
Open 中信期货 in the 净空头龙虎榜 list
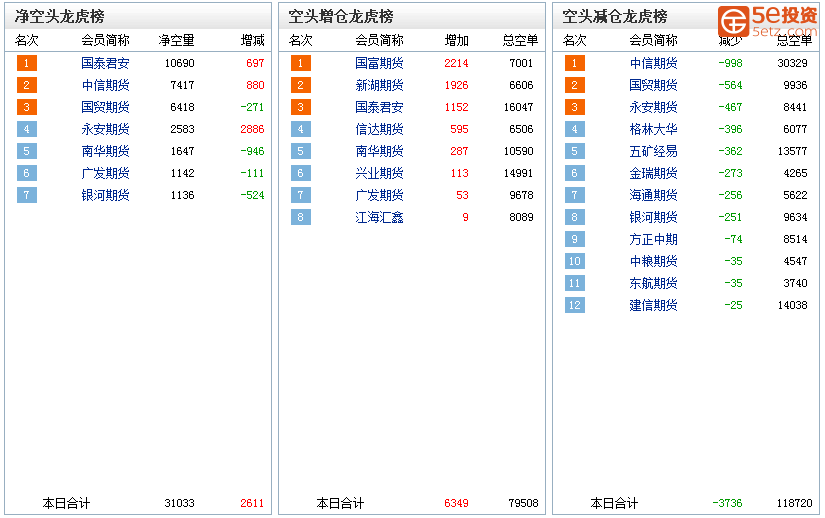(x=105, y=85)
